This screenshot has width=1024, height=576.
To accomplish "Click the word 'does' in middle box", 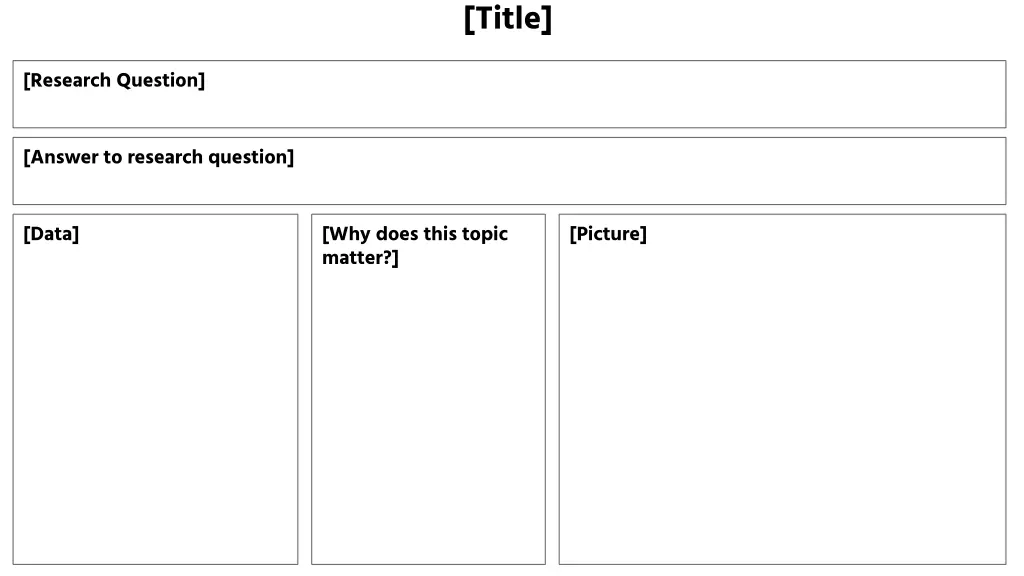I will tap(397, 234).
